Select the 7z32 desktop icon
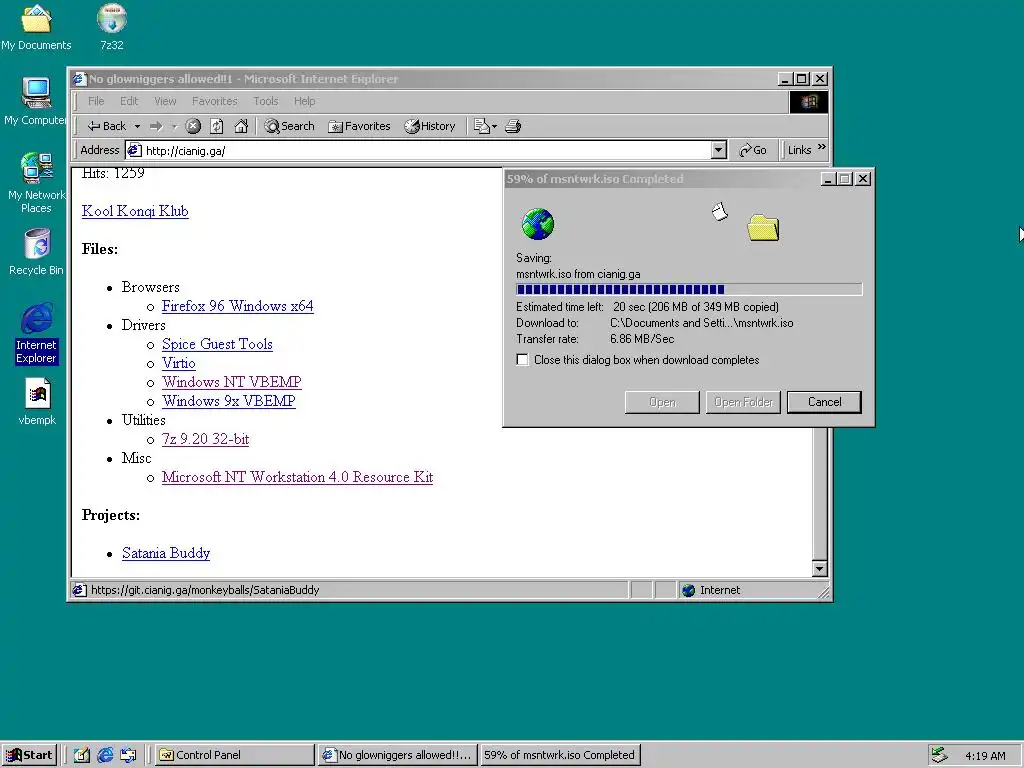Image resolution: width=1024 pixels, height=768 pixels. [x=112, y=27]
